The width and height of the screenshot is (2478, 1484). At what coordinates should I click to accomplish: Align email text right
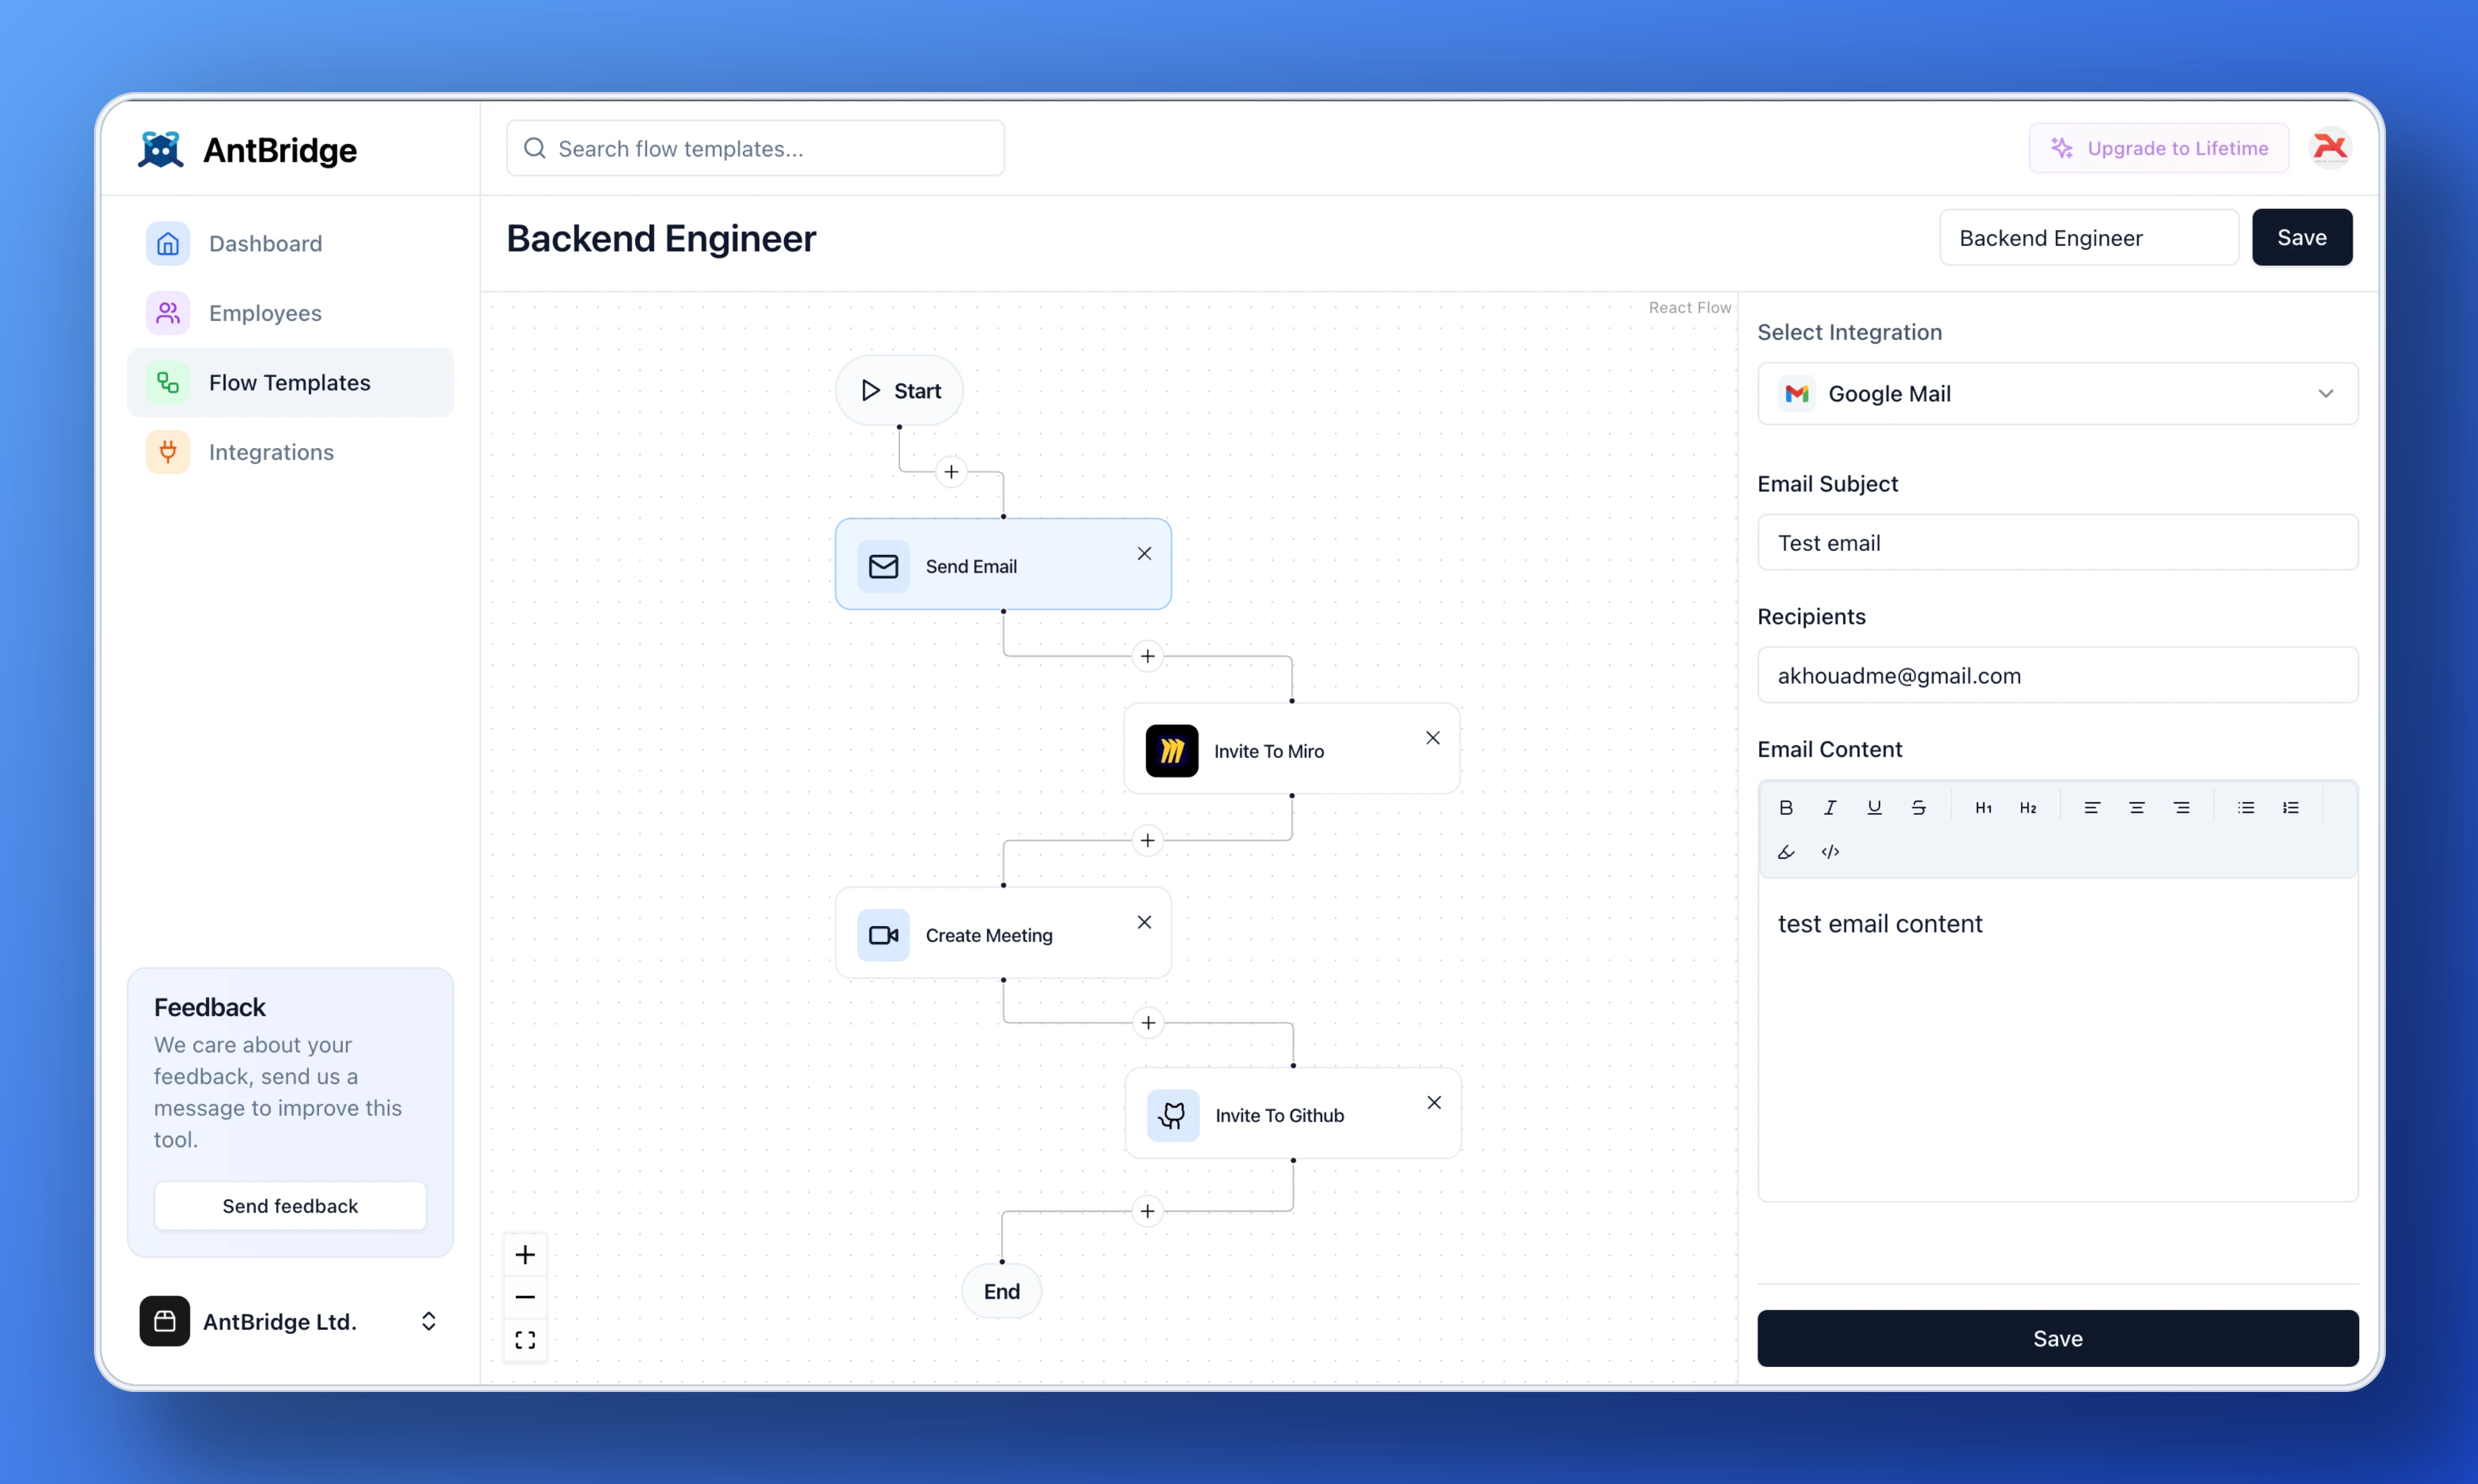click(2181, 807)
